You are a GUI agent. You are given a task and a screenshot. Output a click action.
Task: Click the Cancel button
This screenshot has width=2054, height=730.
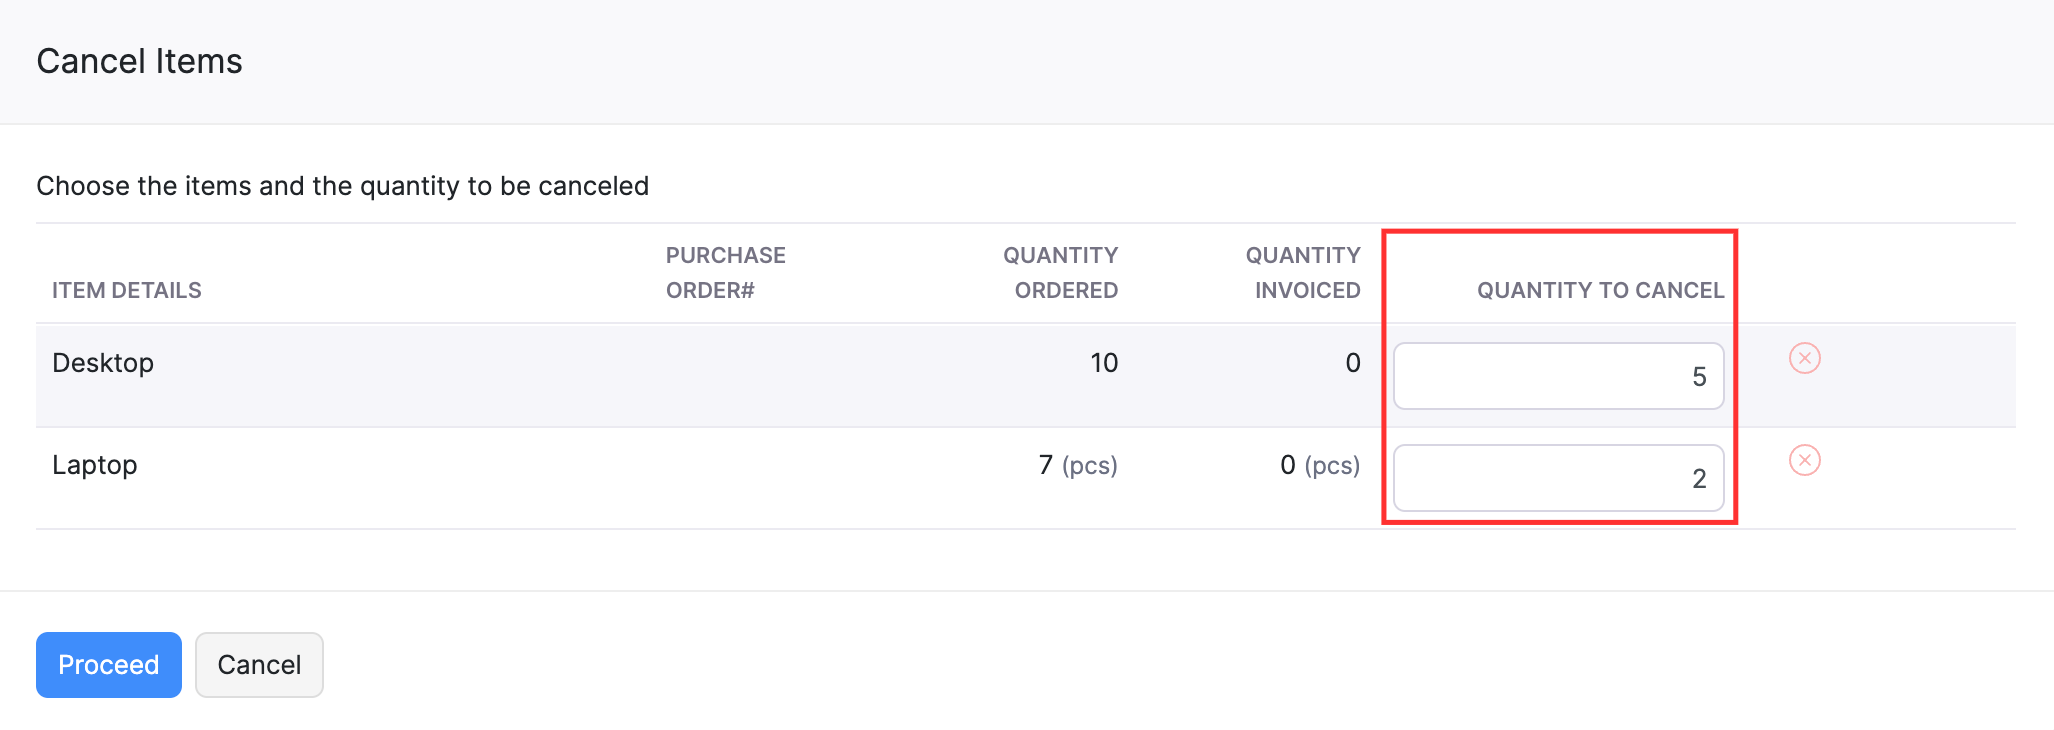(258, 664)
